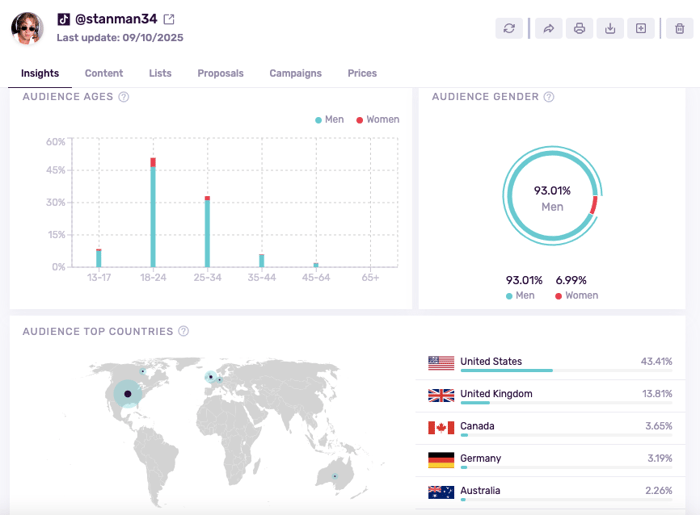Print the influencer report
Viewport: 700px width, 515px height.
(579, 28)
